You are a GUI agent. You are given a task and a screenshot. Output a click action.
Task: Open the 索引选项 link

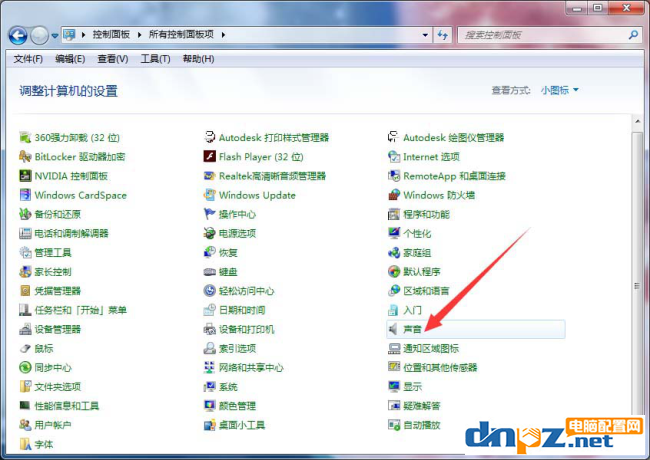click(237, 349)
